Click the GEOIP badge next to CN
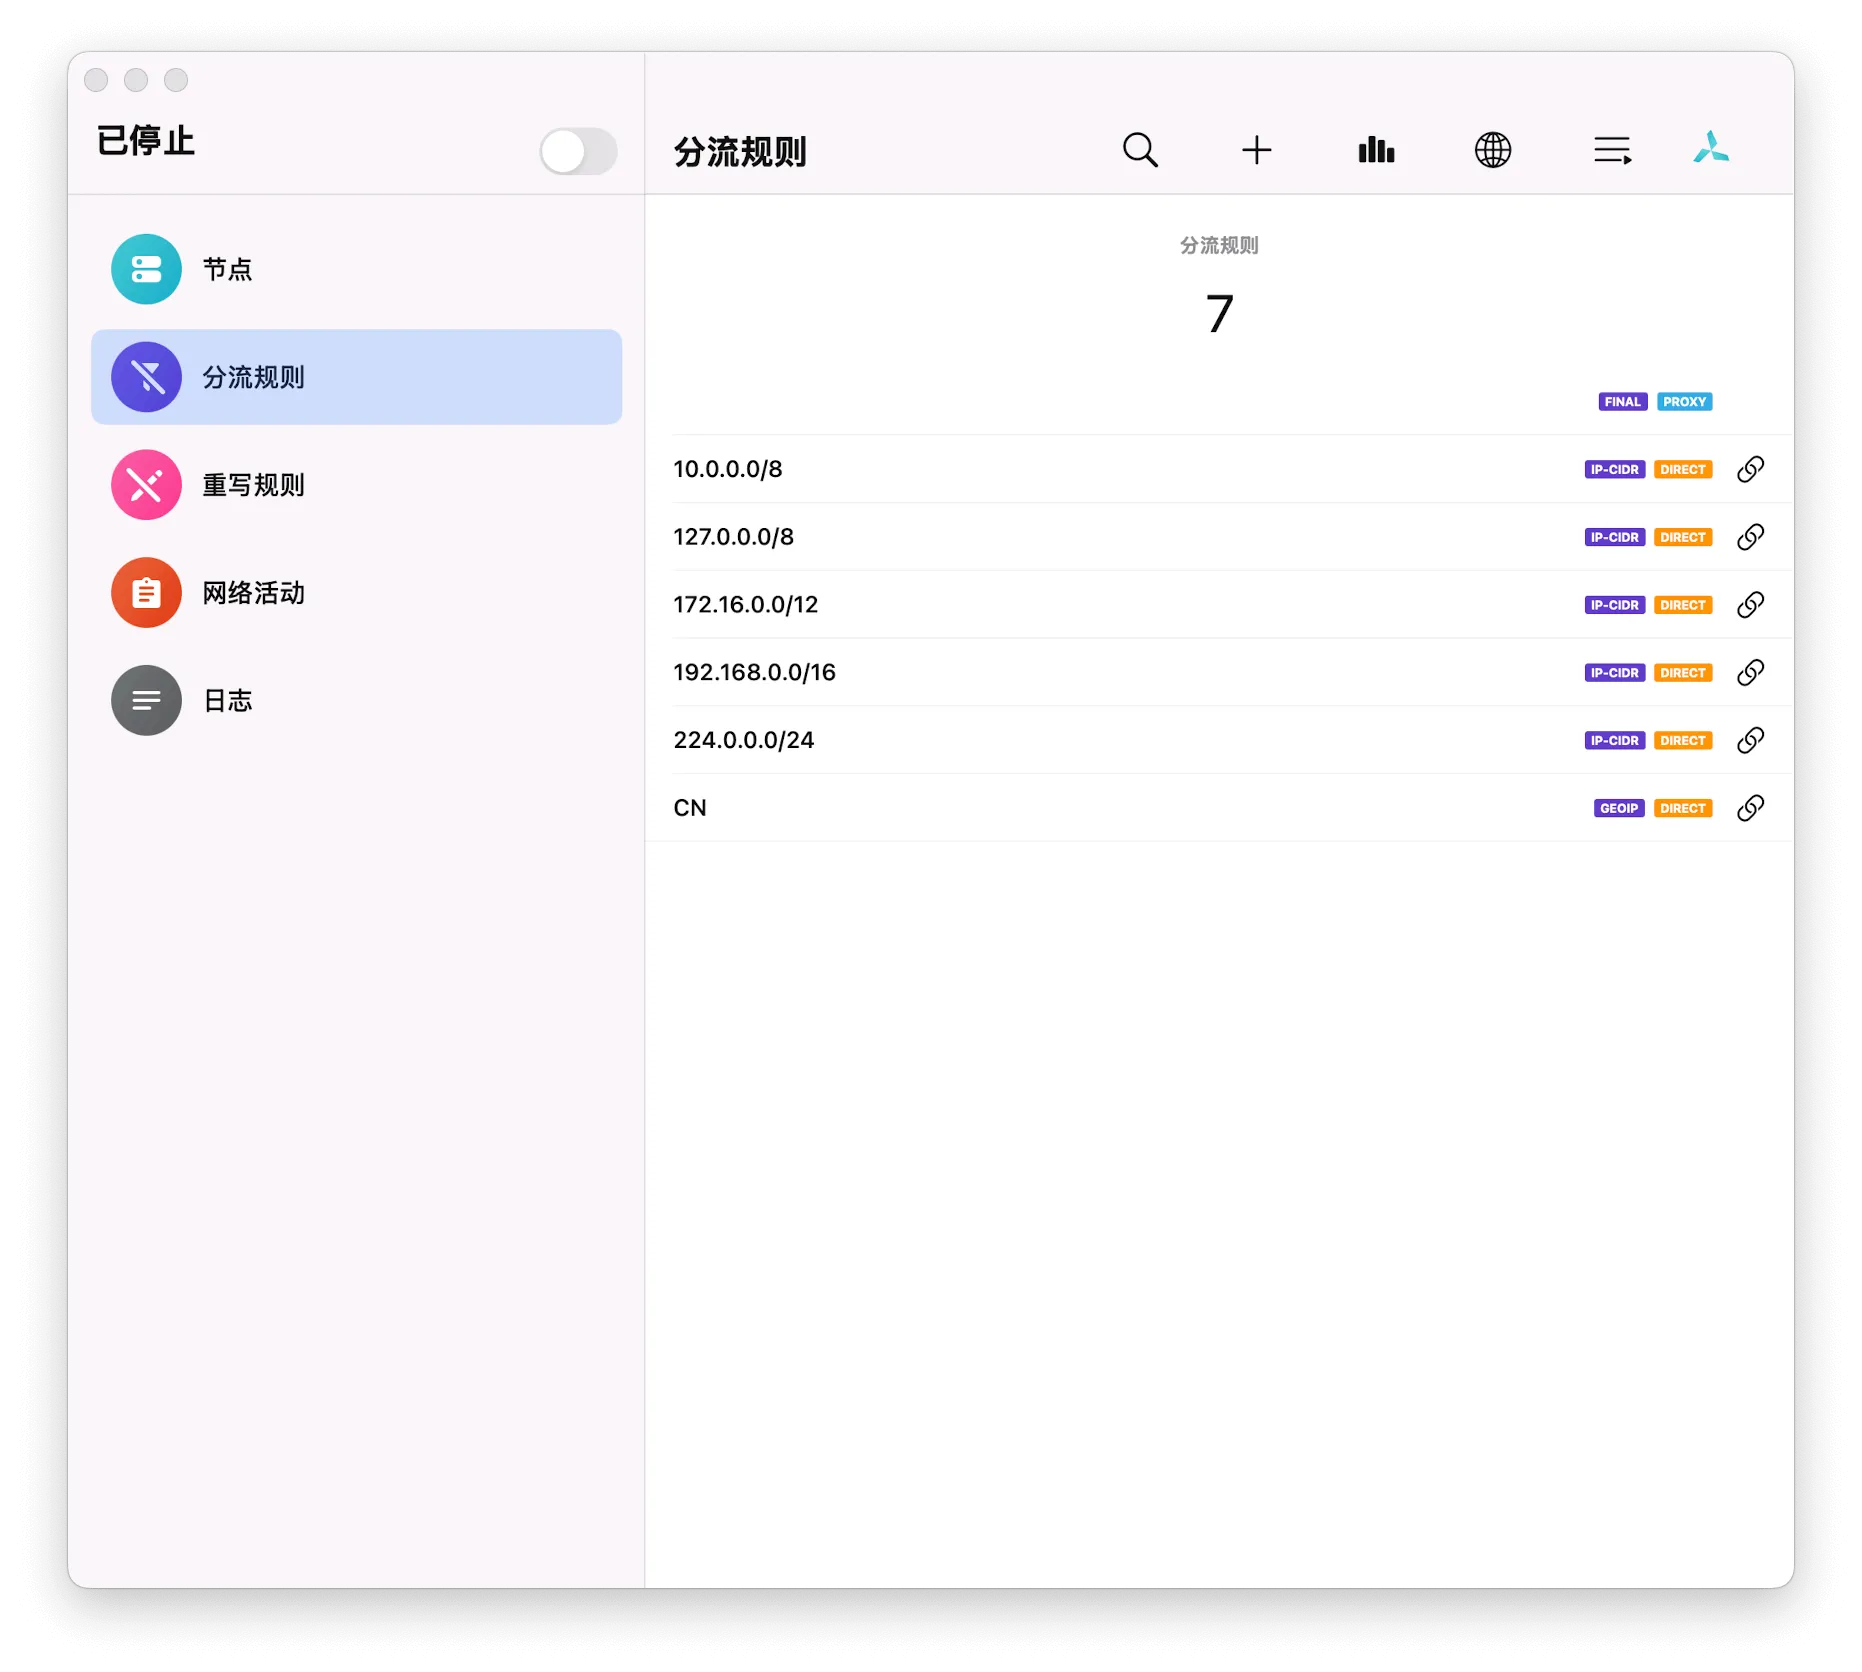This screenshot has width=1862, height=1672. click(x=1618, y=808)
